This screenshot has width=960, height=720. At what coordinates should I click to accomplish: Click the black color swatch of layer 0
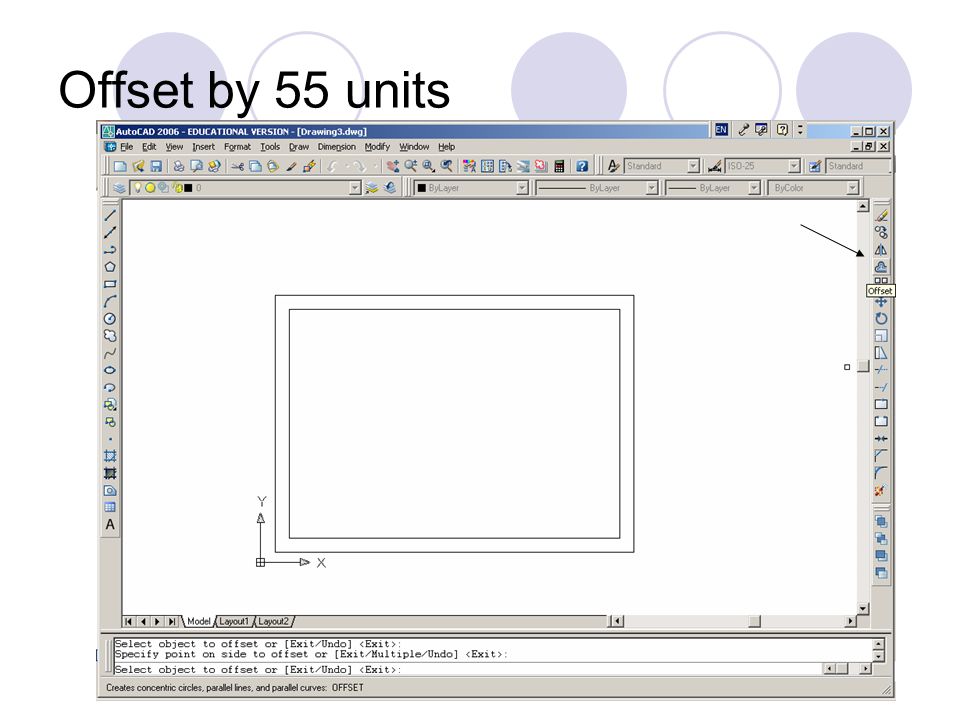[189, 188]
